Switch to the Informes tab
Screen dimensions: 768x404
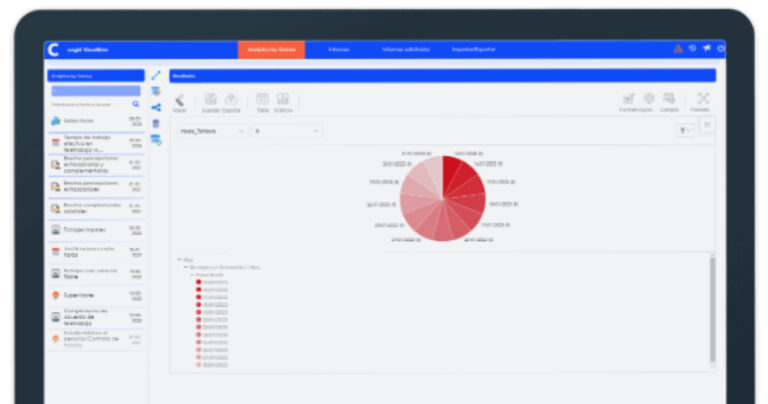point(338,49)
